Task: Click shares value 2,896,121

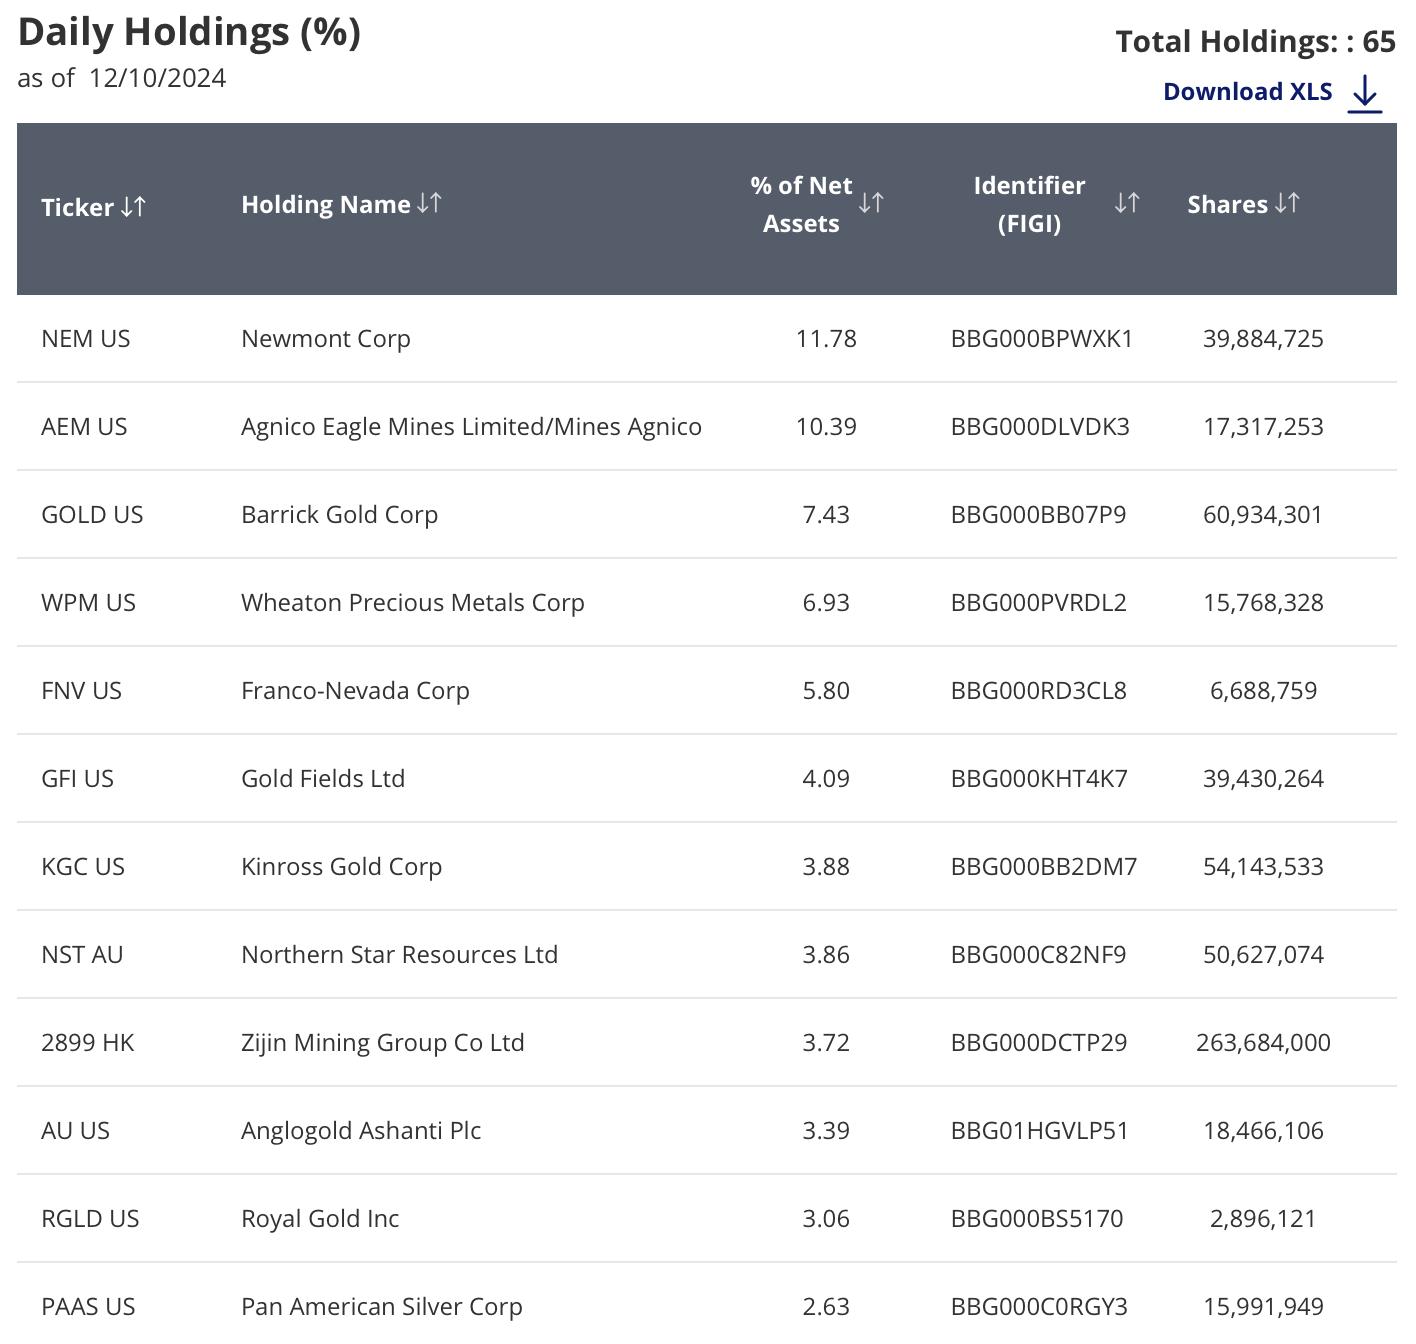Action: click(x=1263, y=1219)
